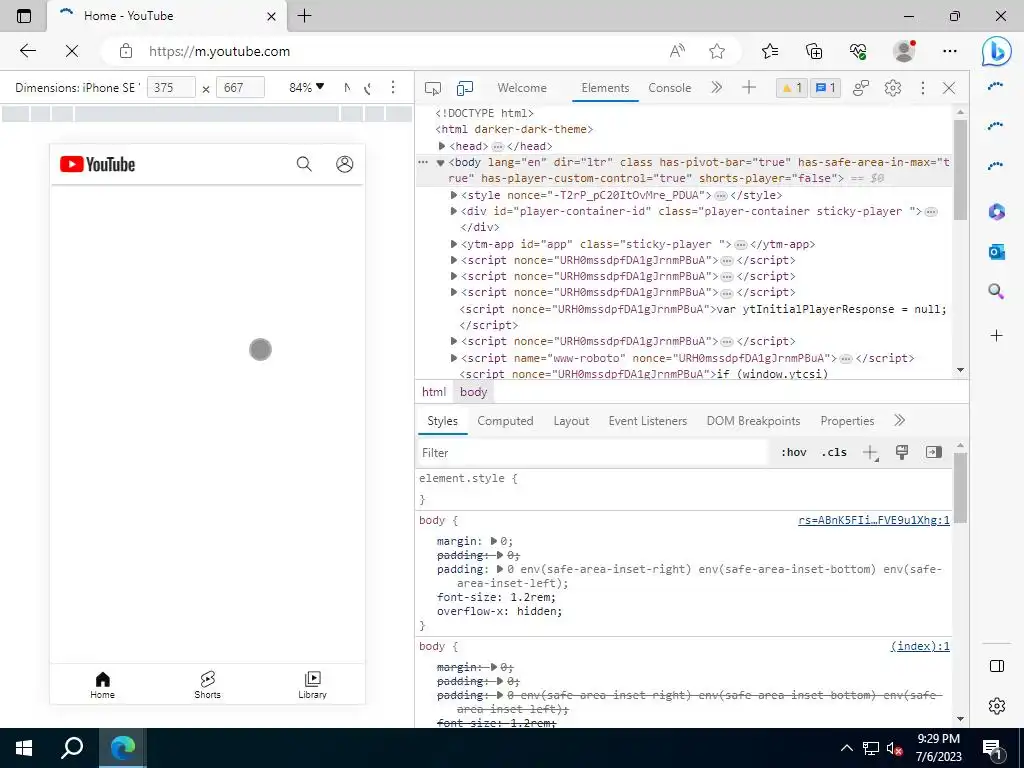Viewport: 1024px width, 768px height.
Task: Open the Computed styles tab
Action: click(505, 421)
